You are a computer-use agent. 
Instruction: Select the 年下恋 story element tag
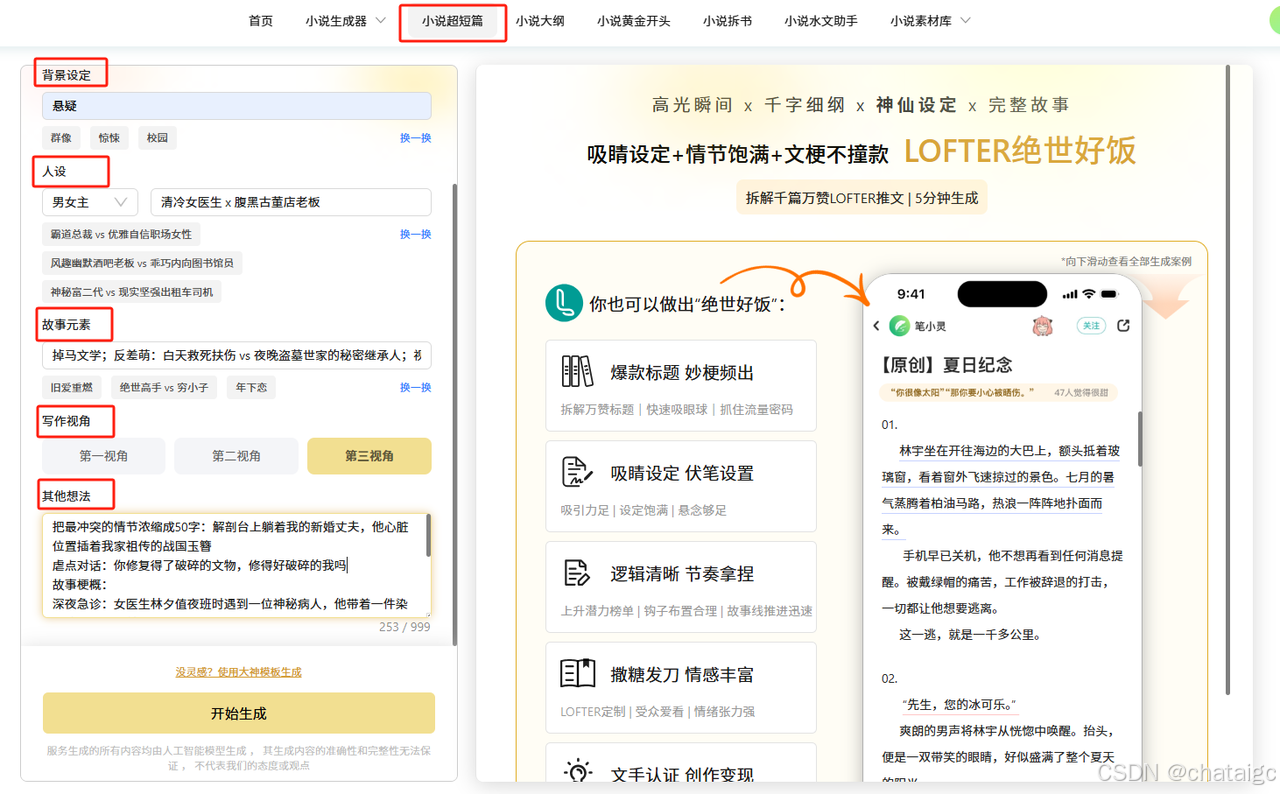pyautogui.click(x=251, y=387)
